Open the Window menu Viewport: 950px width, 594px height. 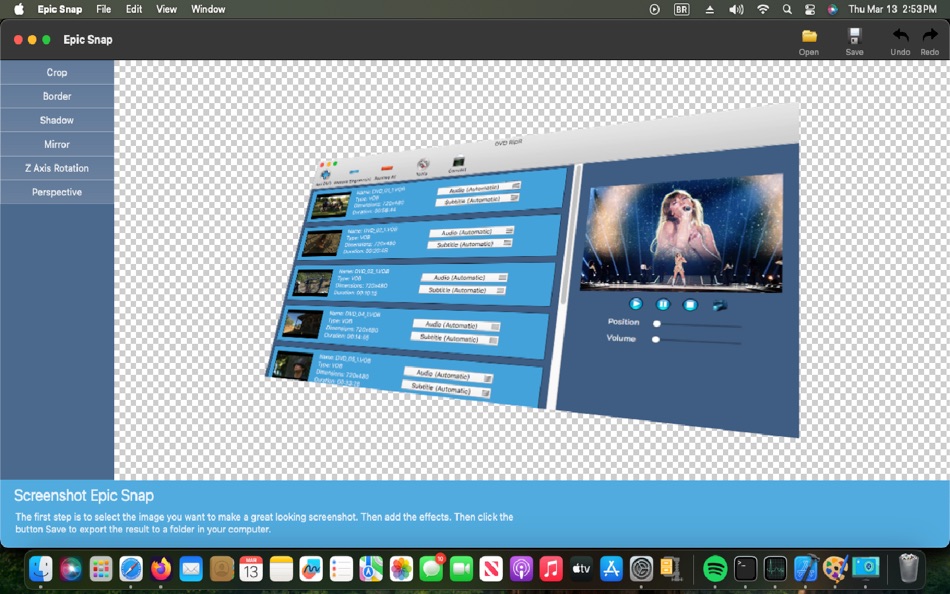click(207, 9)
